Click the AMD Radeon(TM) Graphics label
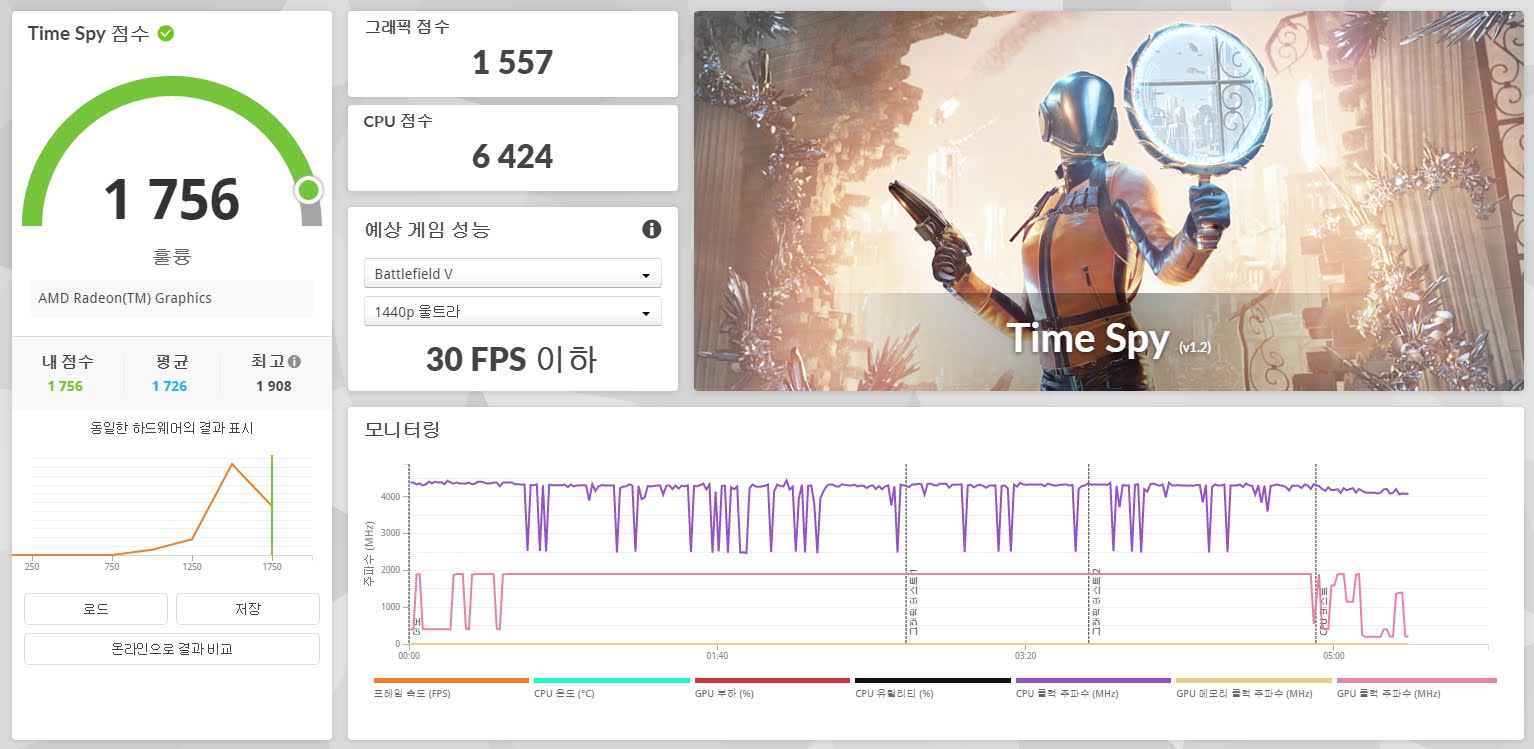The height and width of the screenshot is (749, 1534). pos(125,298)
